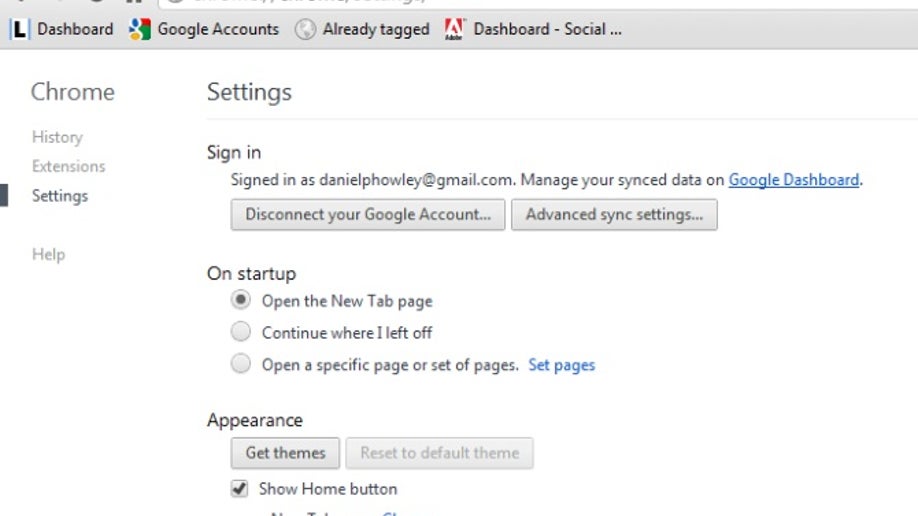Image resolution: width=918 pixels, height=516 pixels.
Task: Select Settings in Chrome sidebar
Action: (60, 196)
